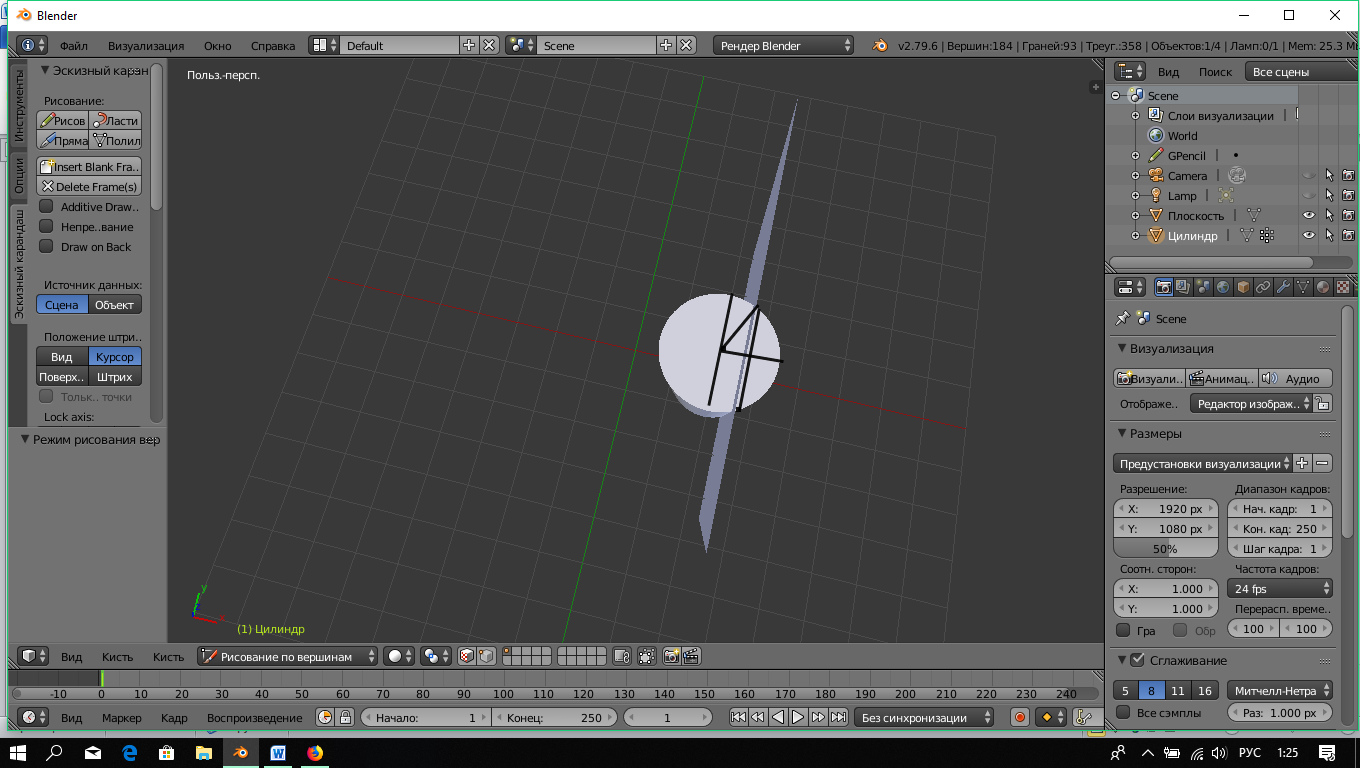Switch to the Инструменты sidebar tab
The height and width of the screenshot is (768, 1360).
tap(19, 106)
